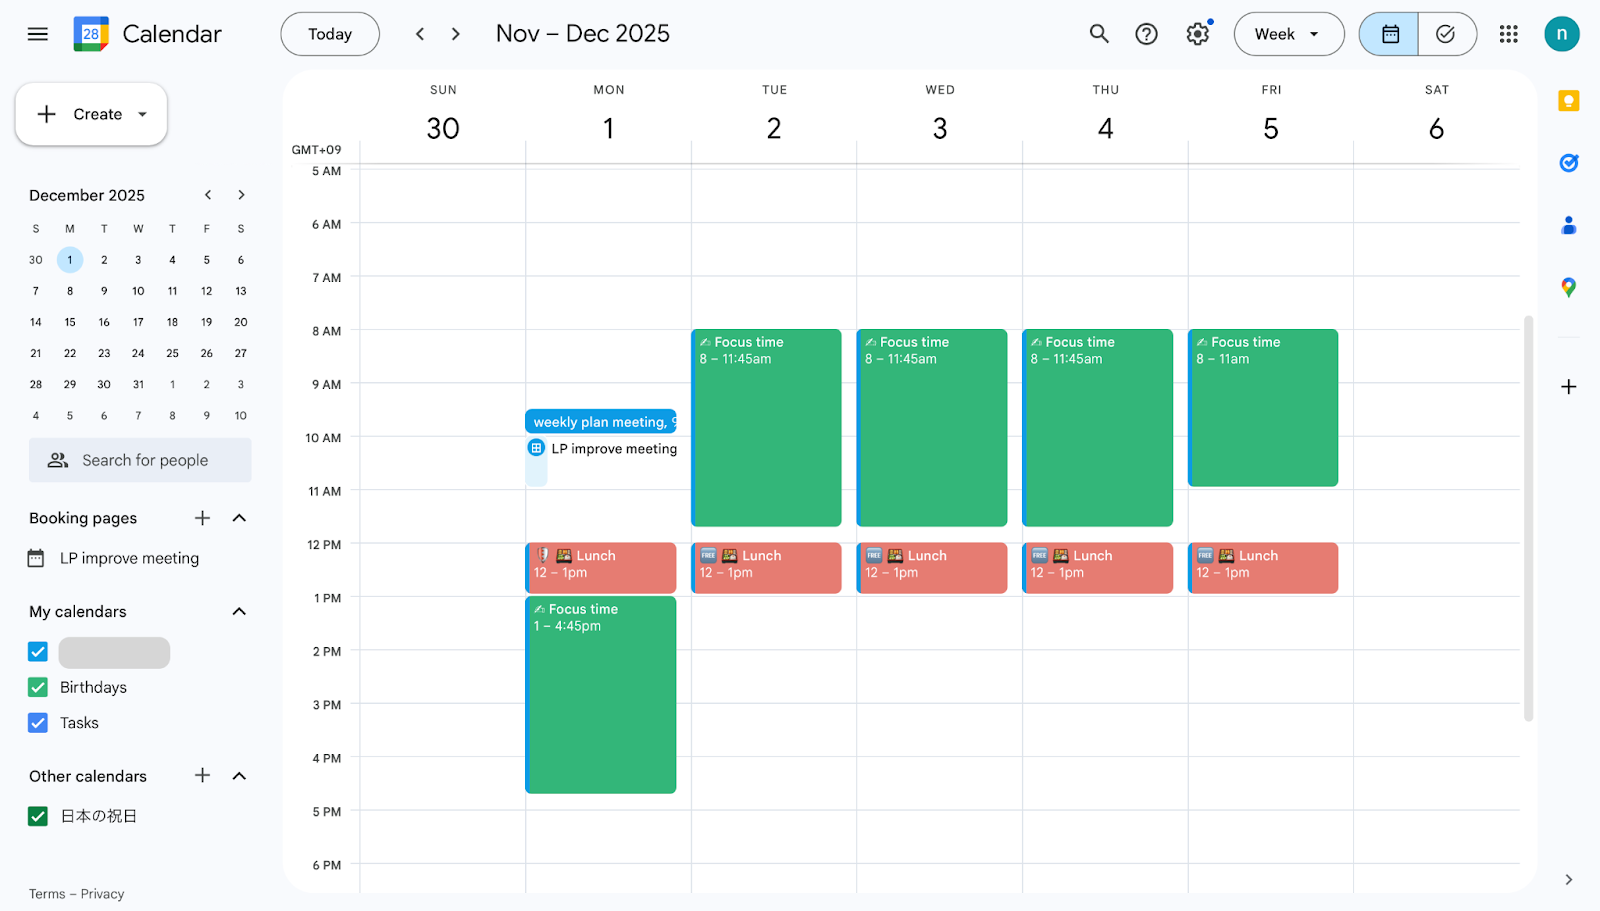Toggle the Tasks calendar checkbox
Screen dimensions: 1600x911
[x=38, y=723]
